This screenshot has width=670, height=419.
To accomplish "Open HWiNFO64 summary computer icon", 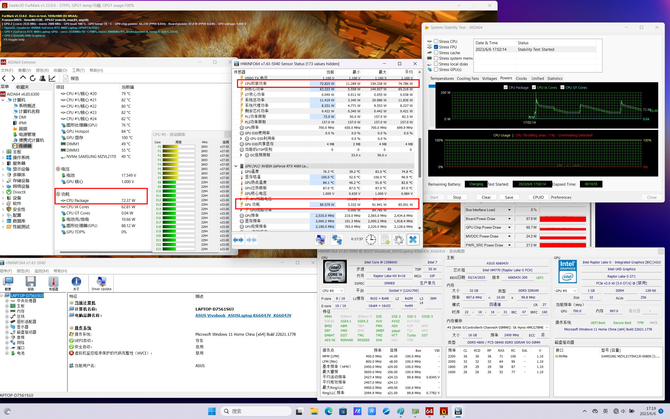I will [8, 281].
